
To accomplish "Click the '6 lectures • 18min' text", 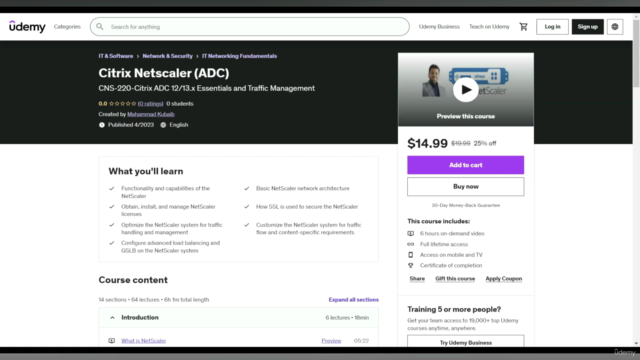I will [347, 318].
